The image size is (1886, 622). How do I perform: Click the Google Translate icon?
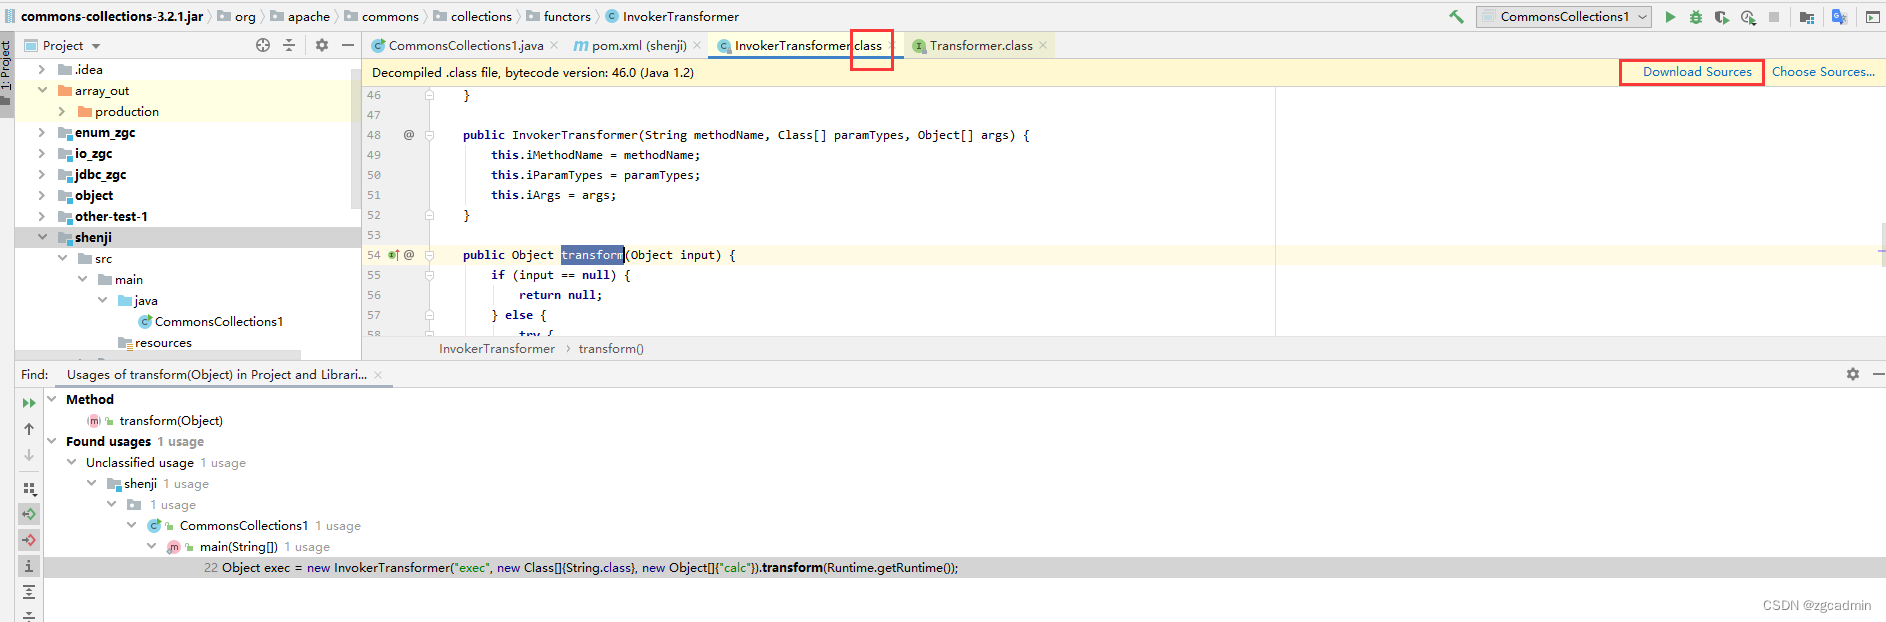(1839, 17)
